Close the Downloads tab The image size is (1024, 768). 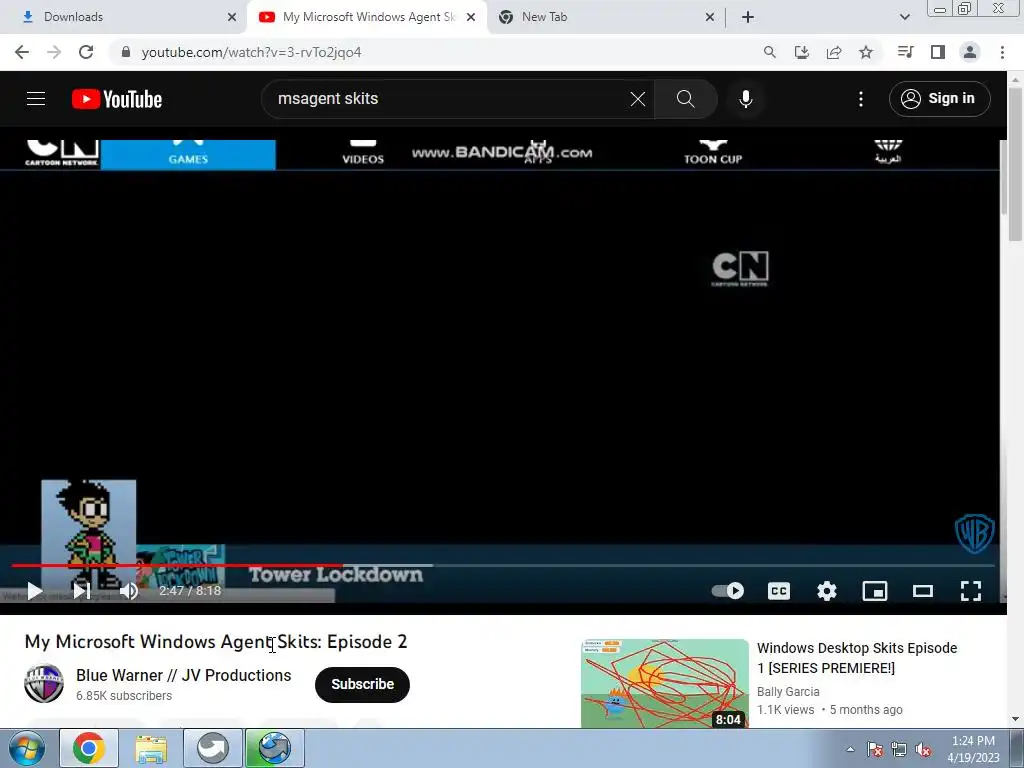[232, 17]
